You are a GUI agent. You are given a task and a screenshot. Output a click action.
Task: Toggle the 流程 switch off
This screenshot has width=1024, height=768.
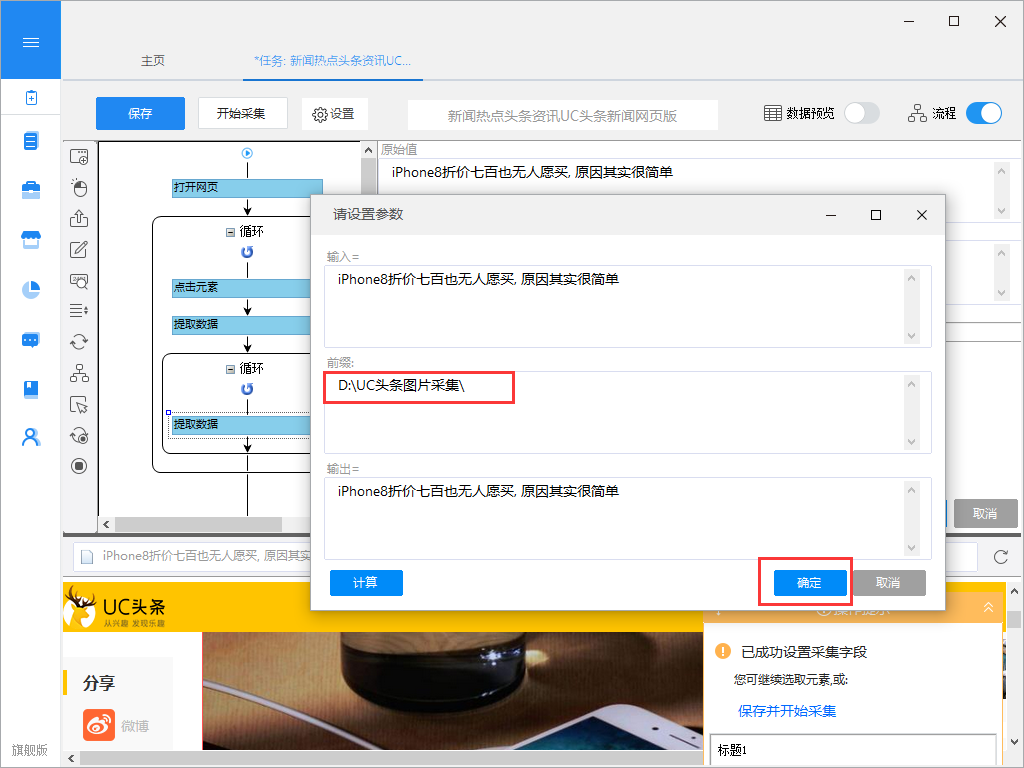pos(983,113)
